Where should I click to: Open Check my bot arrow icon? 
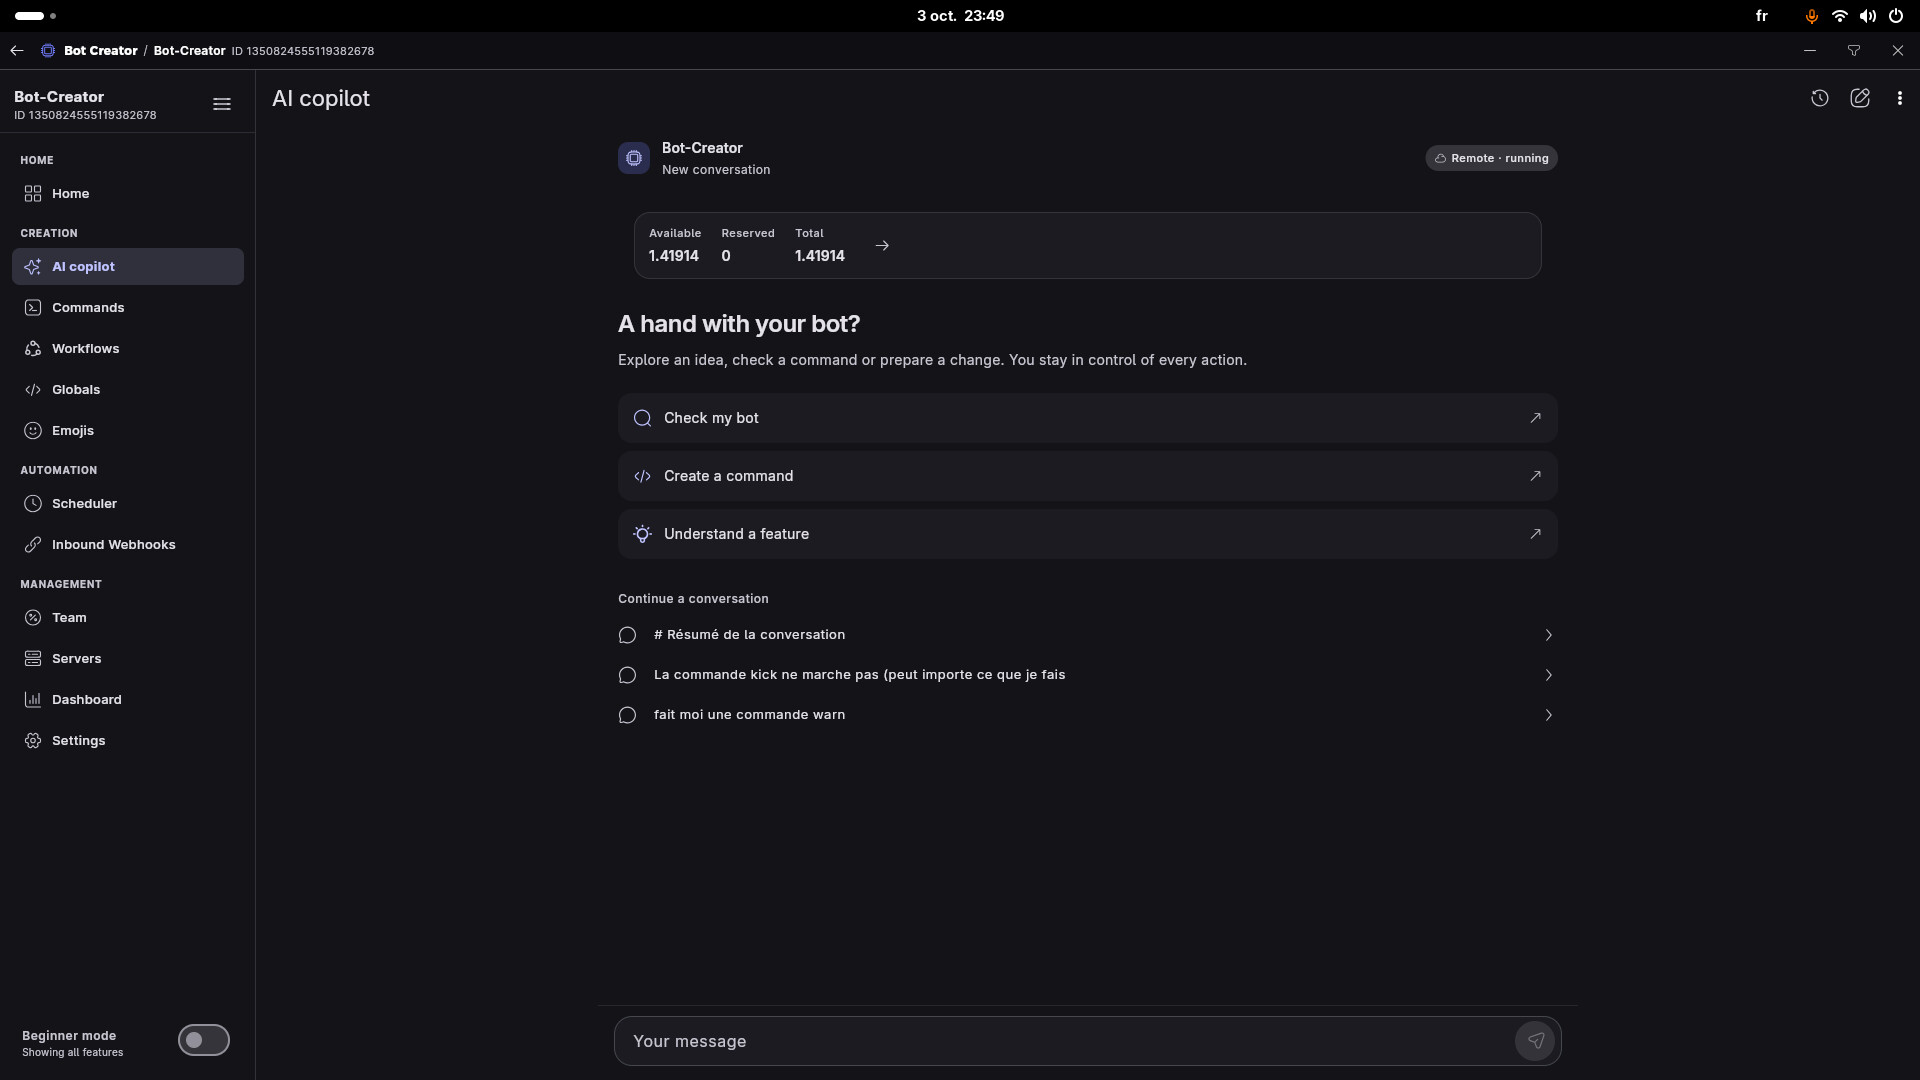[x=1535, y=418]
